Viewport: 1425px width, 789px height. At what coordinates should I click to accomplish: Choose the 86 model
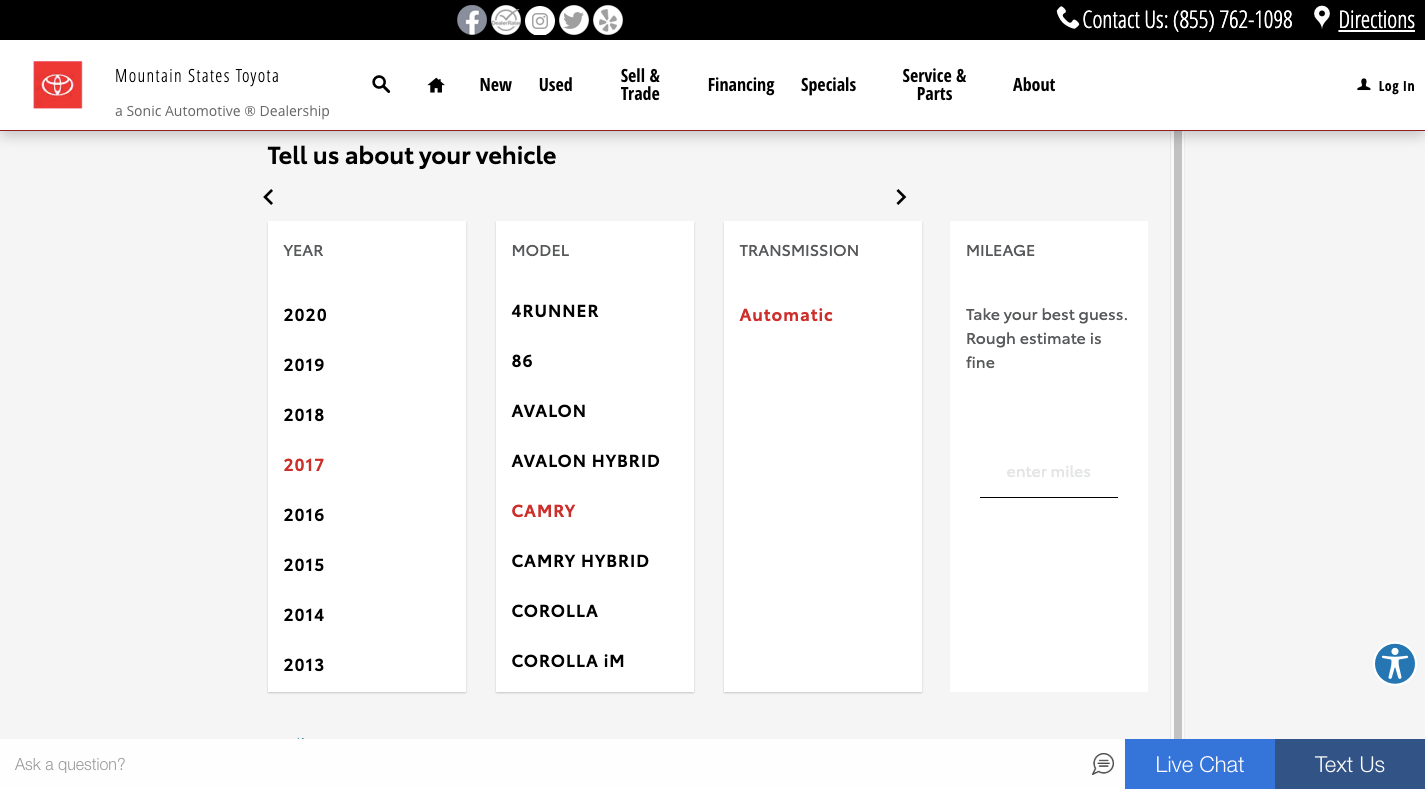[522, 361]
